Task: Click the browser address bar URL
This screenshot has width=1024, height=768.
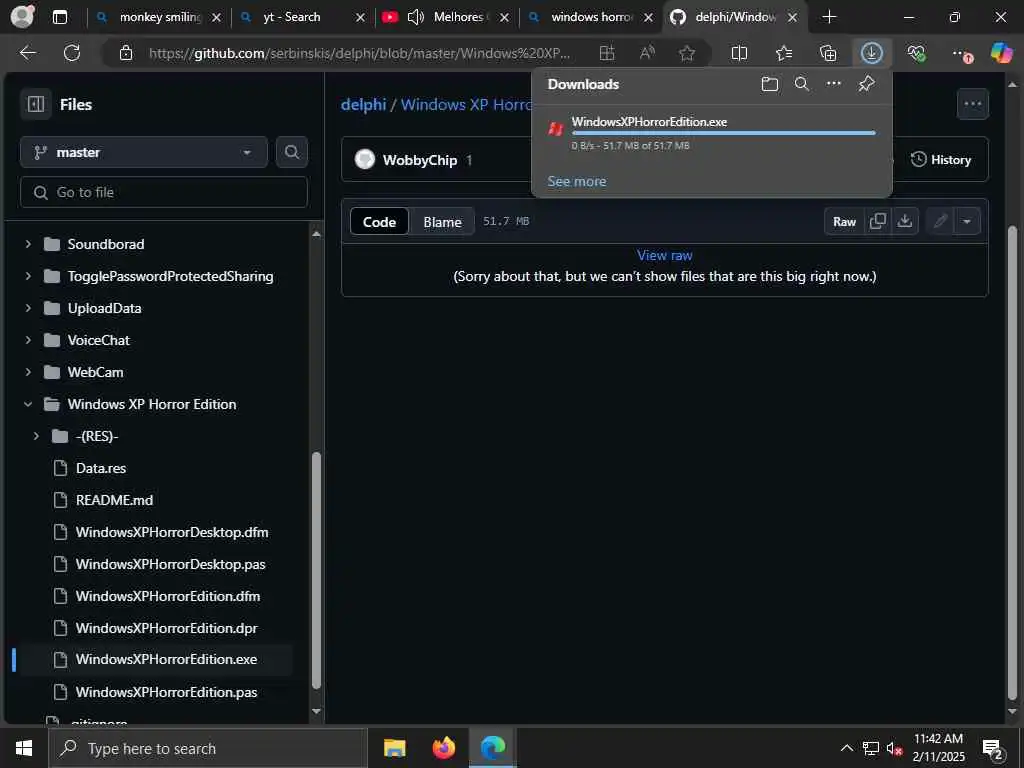Action: pyautogui.click(x=359, y=53)
